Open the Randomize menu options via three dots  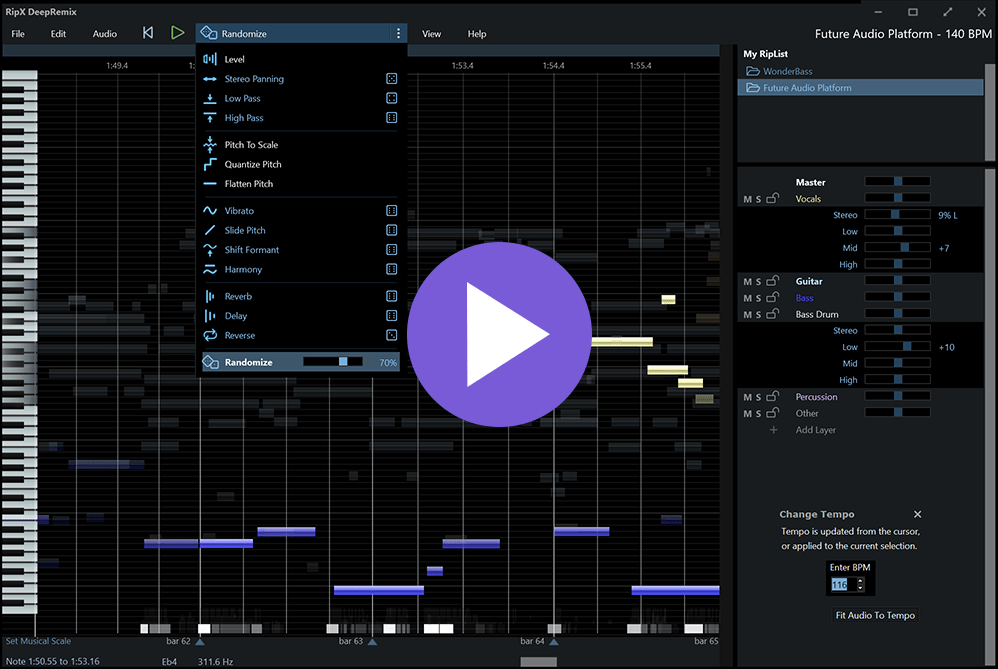398,32
